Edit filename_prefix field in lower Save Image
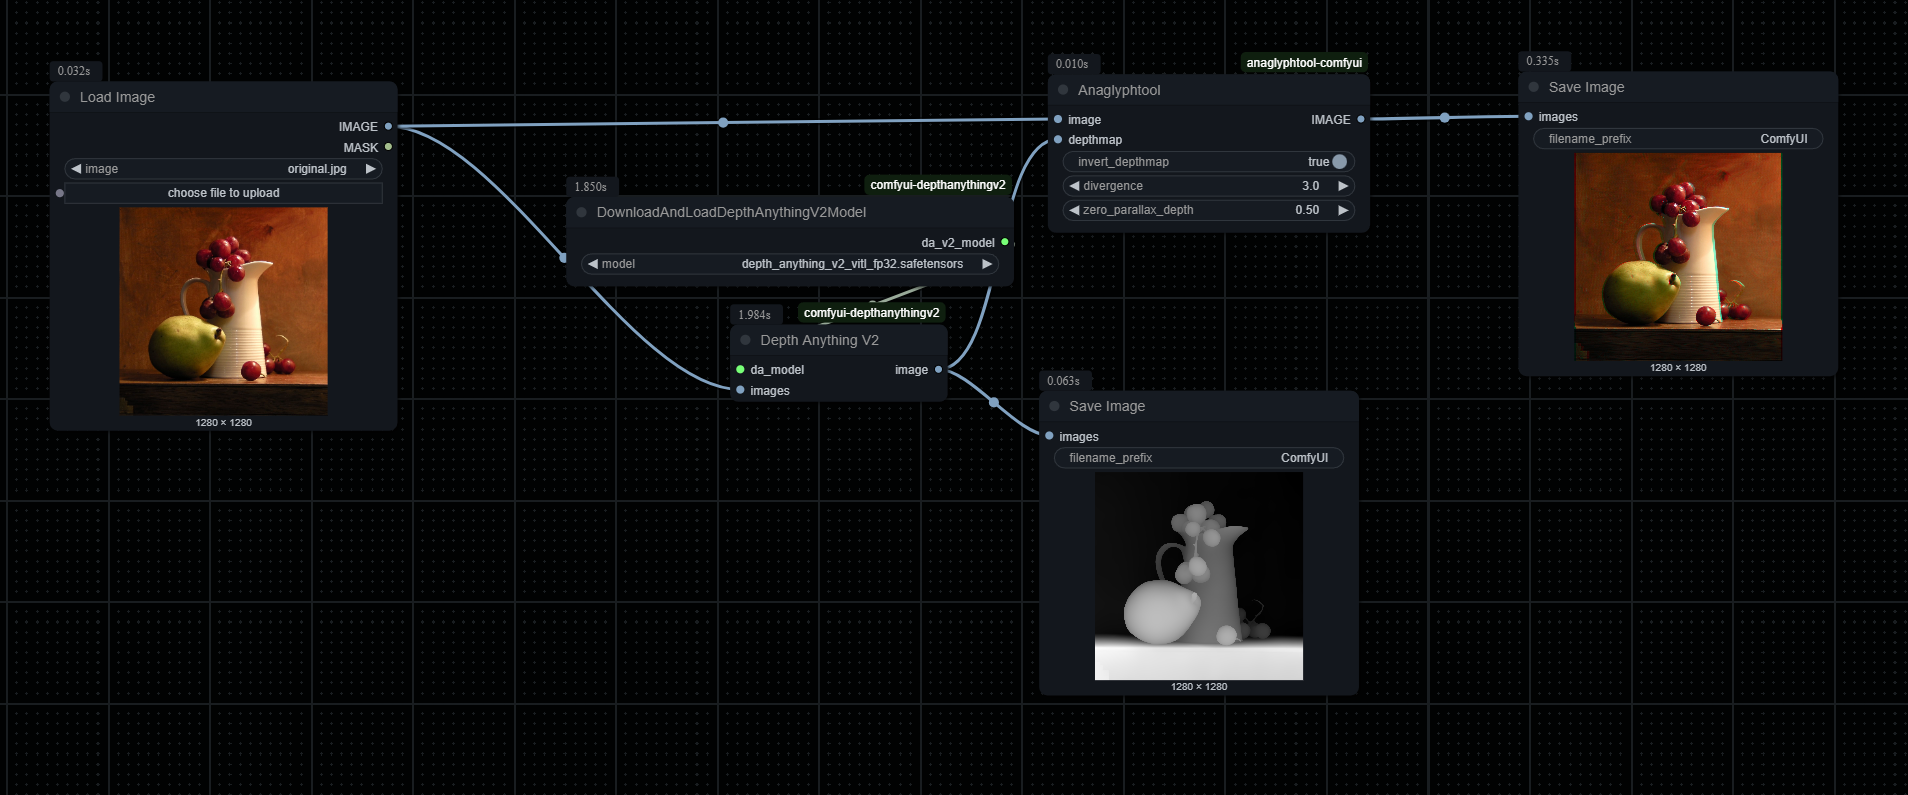1908x795 pixels. click(1198, 458)
